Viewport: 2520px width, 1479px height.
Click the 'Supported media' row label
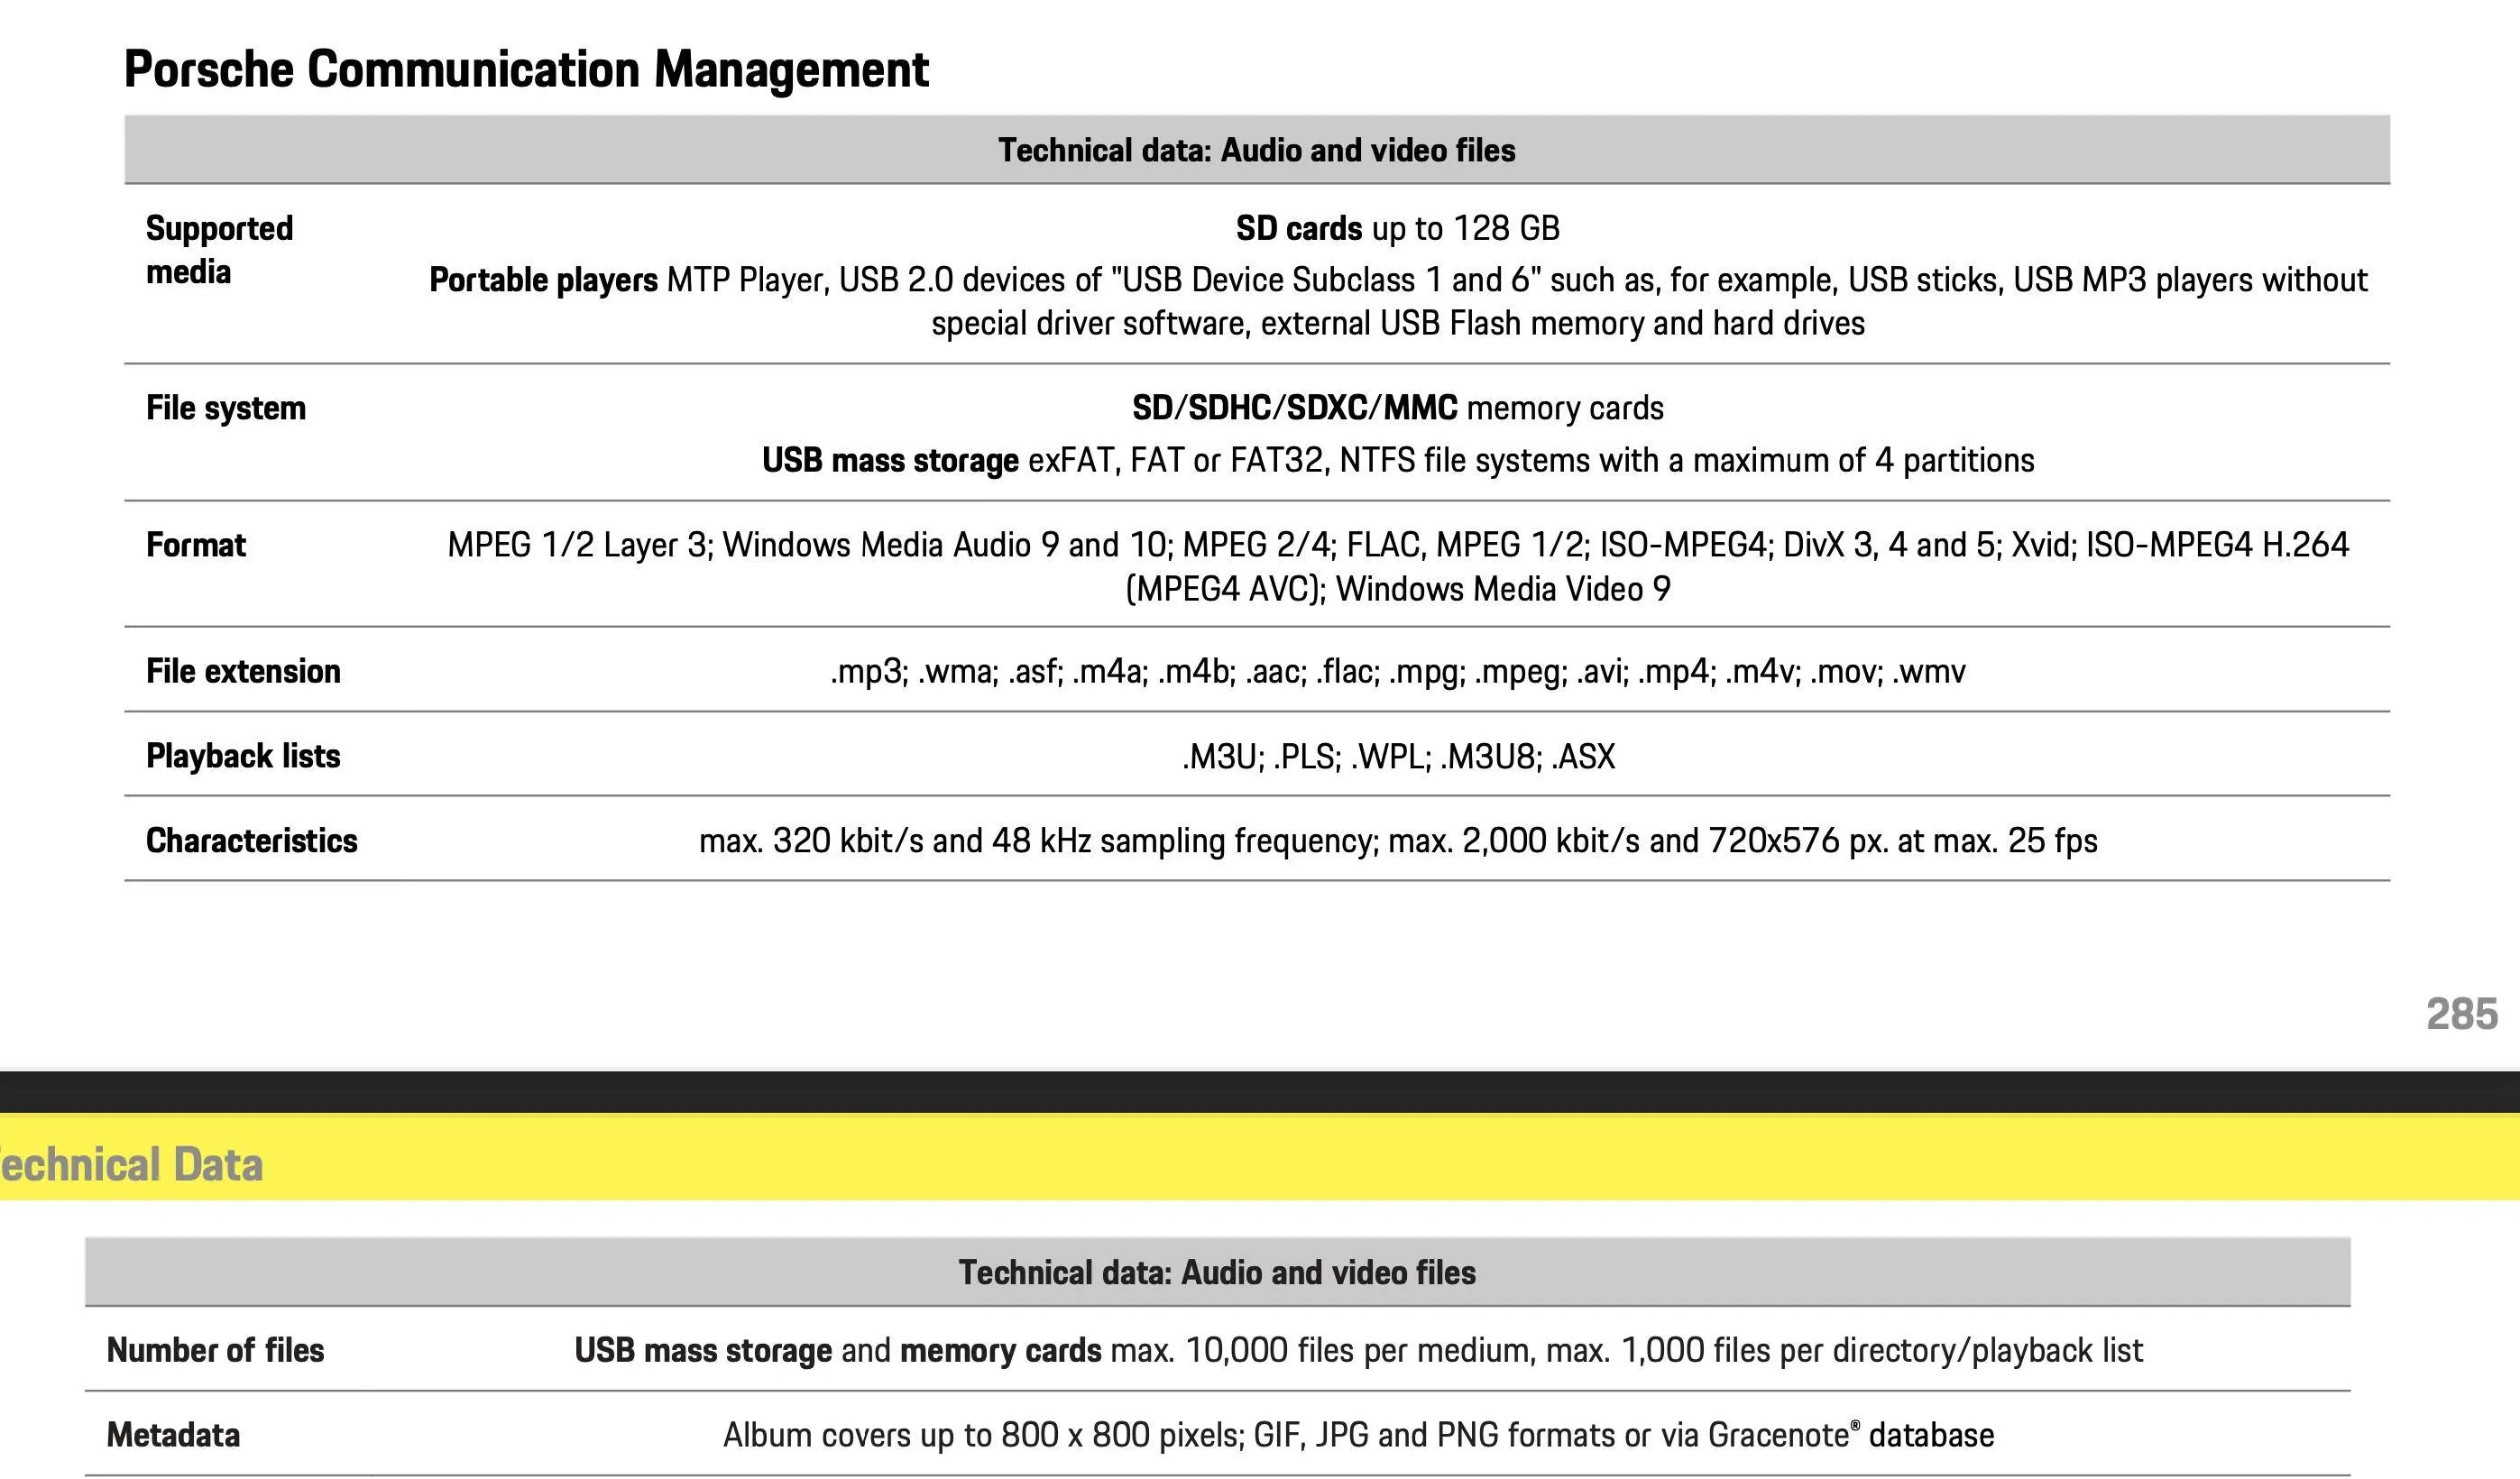[220, 250]
